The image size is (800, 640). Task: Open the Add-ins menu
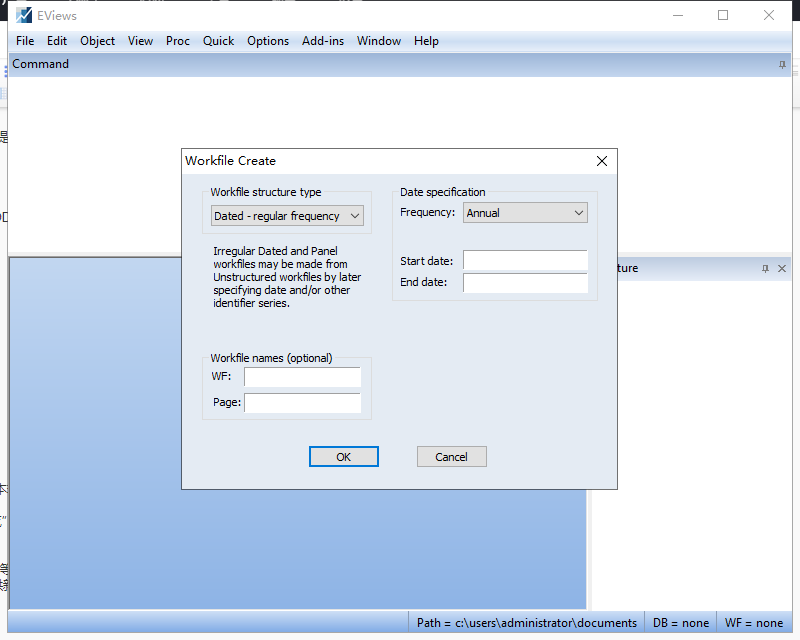pos(322,41)
